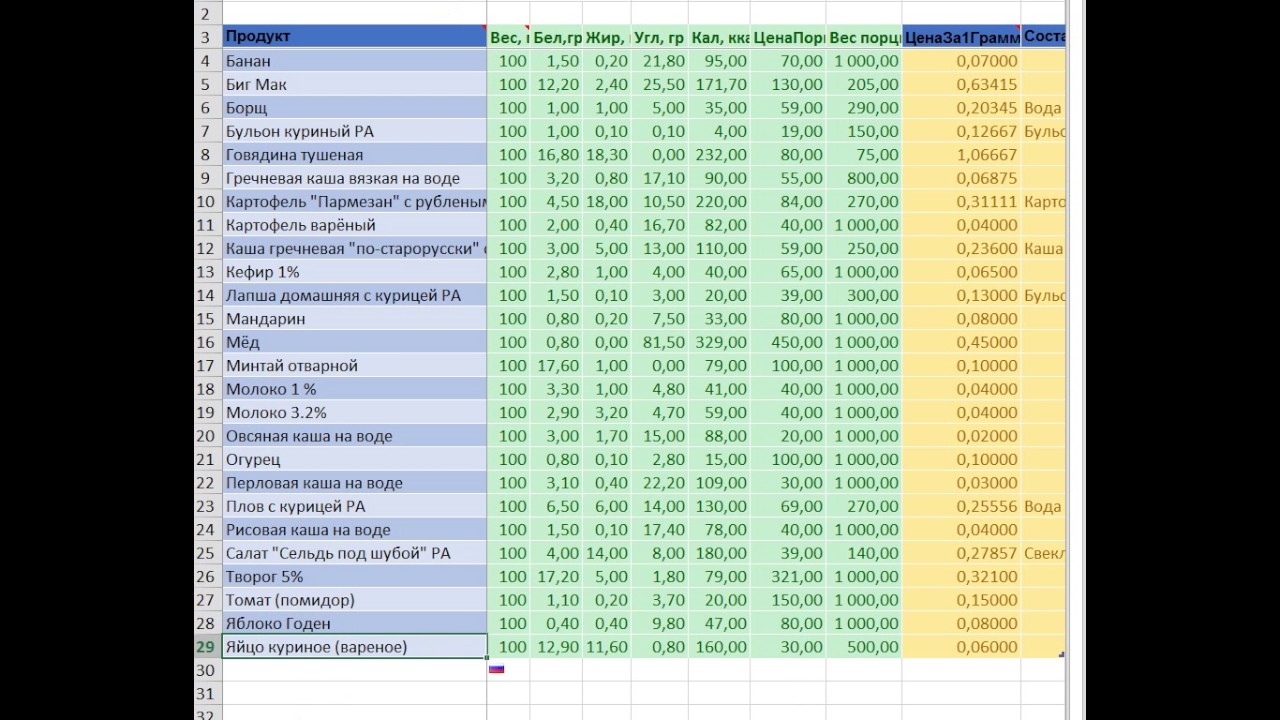Select row header number 30
Image resolution: width=1280 pixels, height=720 pixels.
click(207, 670)
